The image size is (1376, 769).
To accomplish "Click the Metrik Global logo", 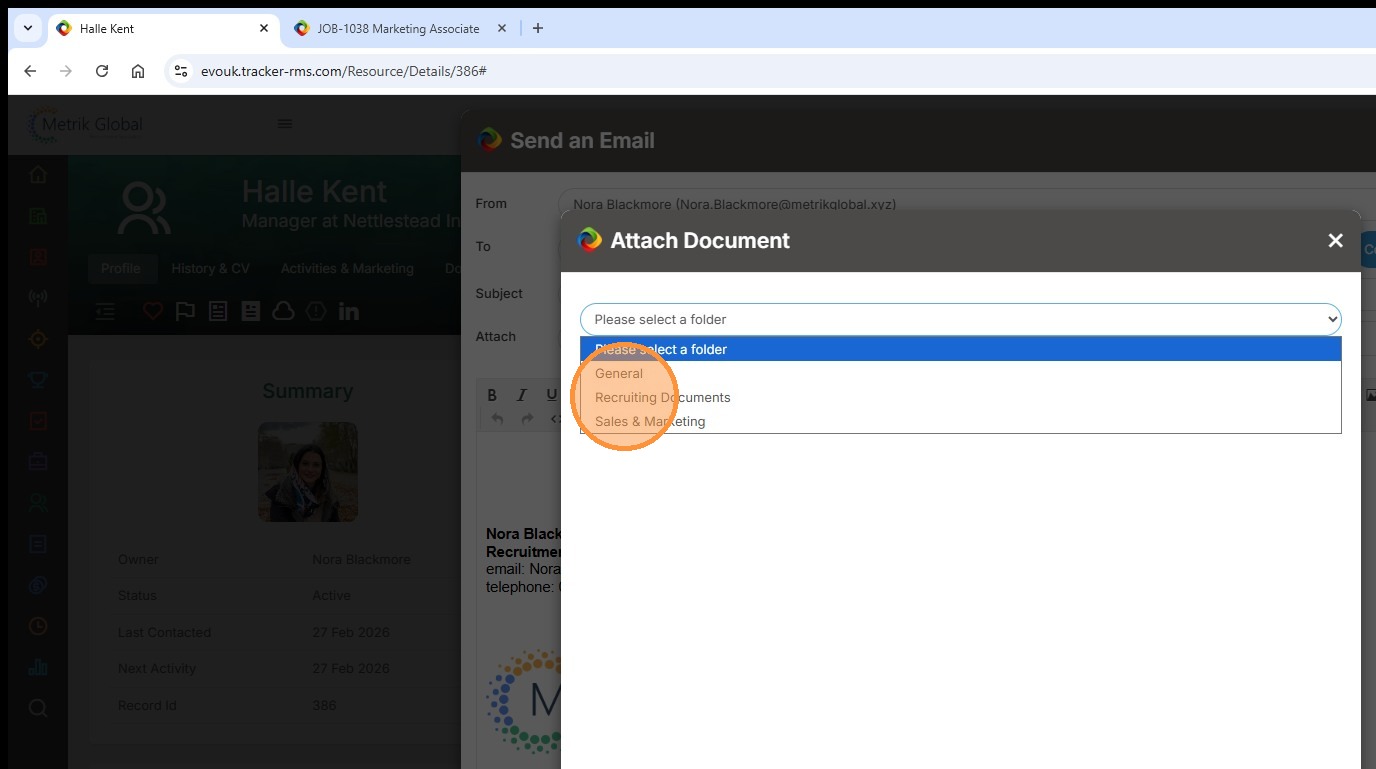I will 86,124.
